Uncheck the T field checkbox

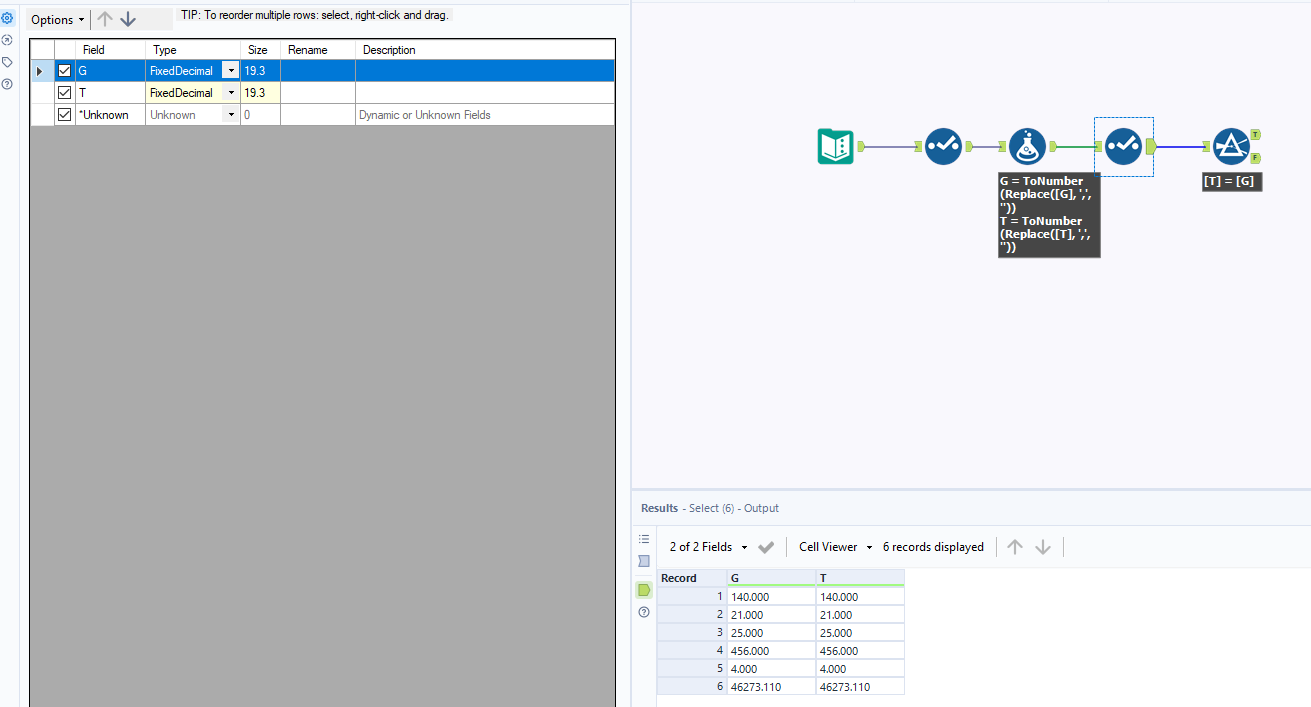(x=64, y=92)
